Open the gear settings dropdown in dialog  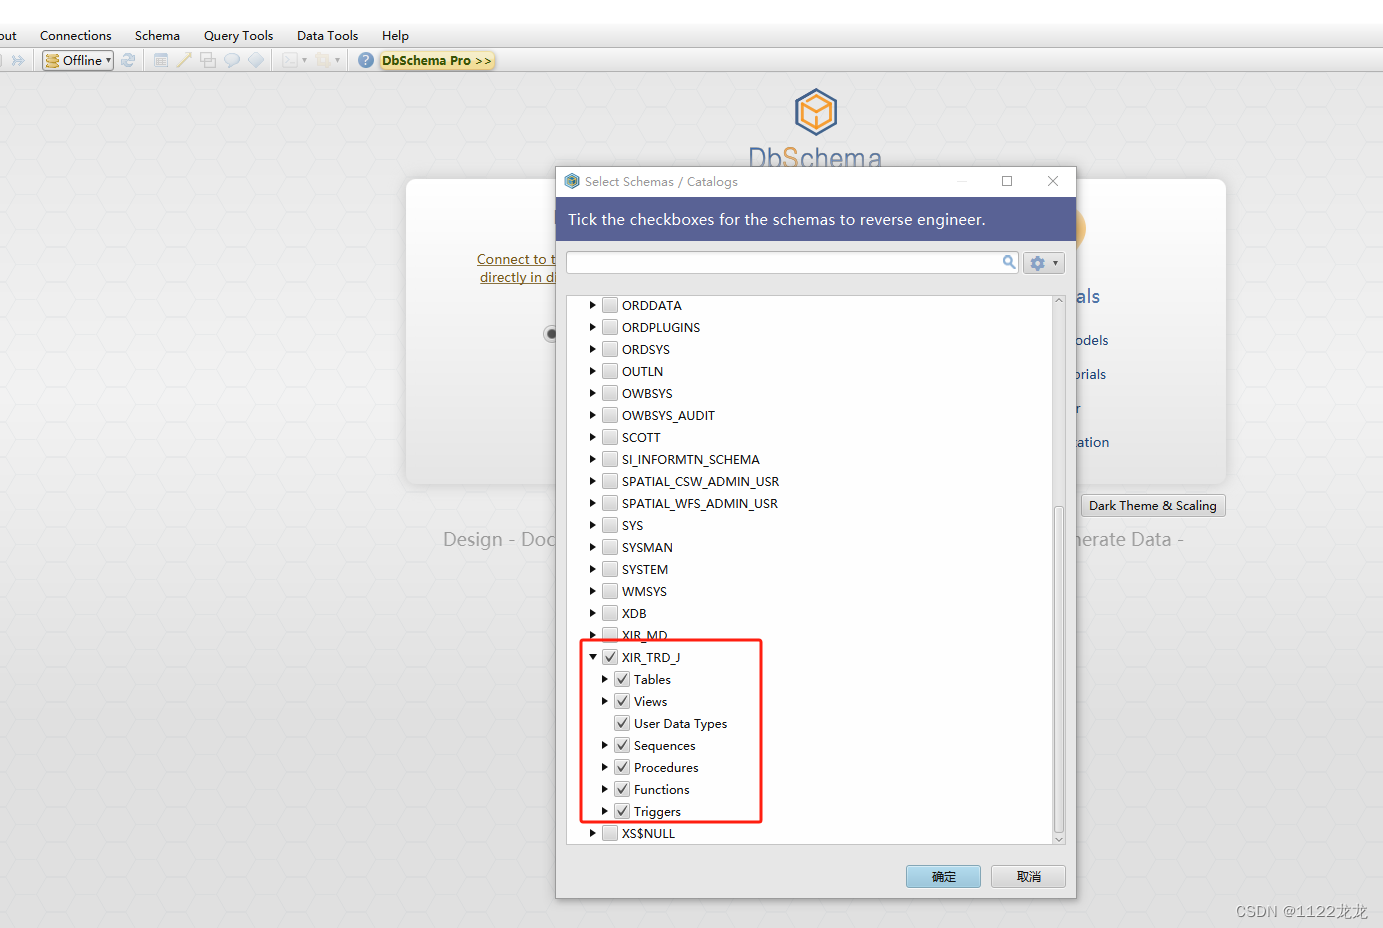click(x=1044, y=263)
